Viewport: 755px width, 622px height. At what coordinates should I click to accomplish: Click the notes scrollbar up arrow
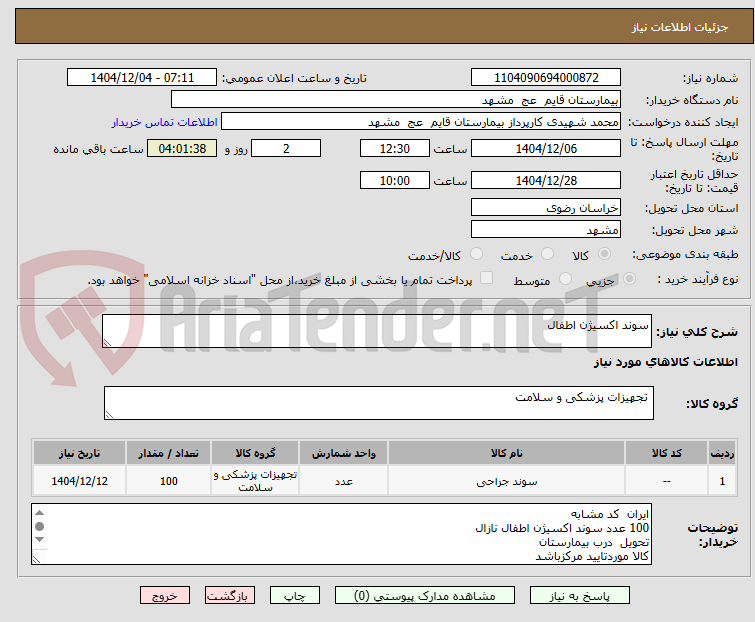pyautogui.click(x=40, y=513)
